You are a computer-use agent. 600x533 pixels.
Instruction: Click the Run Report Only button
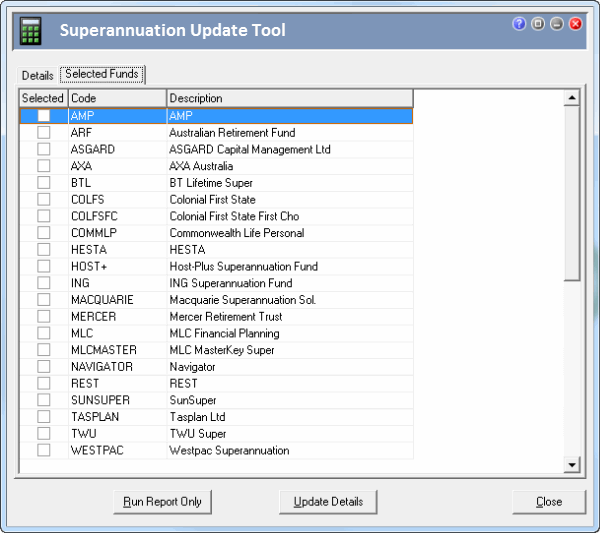tap(162, 502)
